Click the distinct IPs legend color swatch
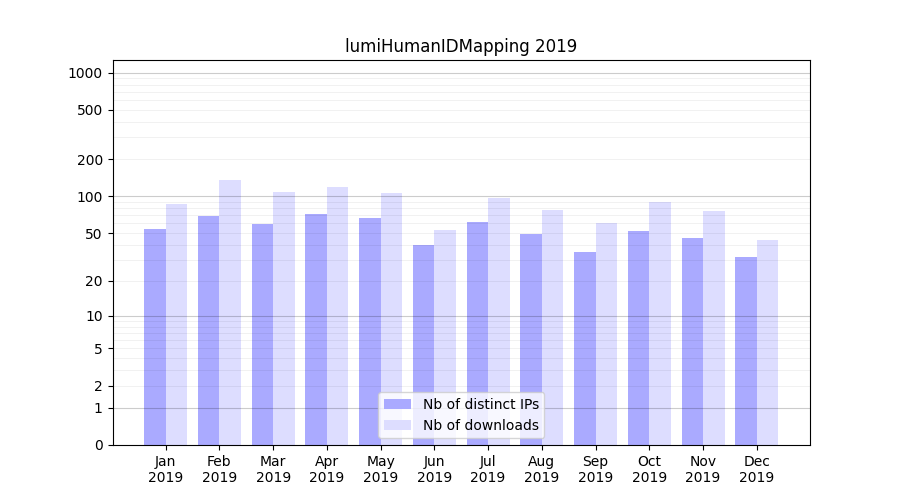Viewport: 900px width, 500px height. (x=397, y=404)
